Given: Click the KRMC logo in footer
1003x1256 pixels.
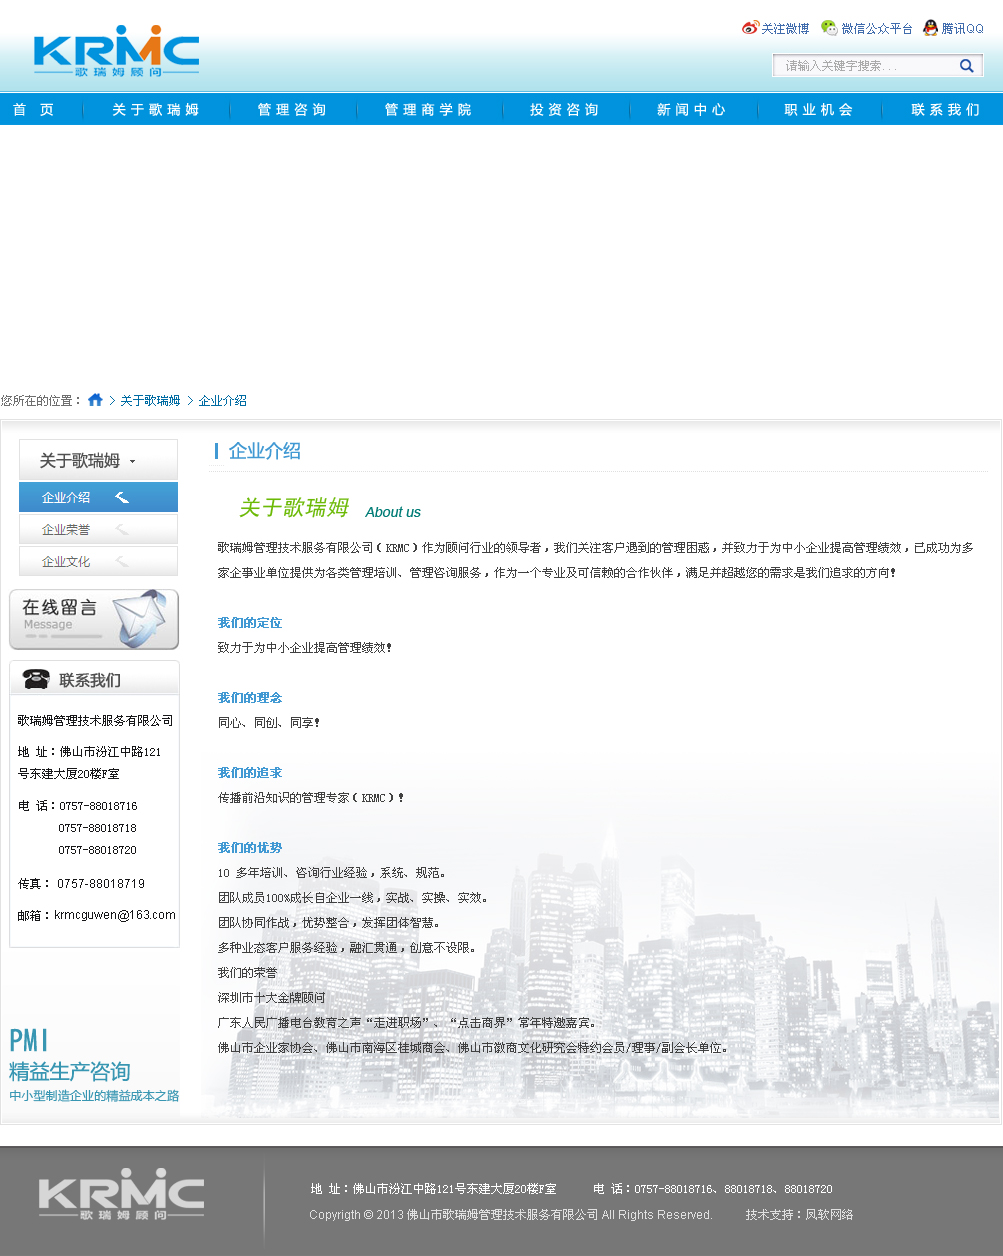Looking at the screenshot, I should click(121, 1194).
